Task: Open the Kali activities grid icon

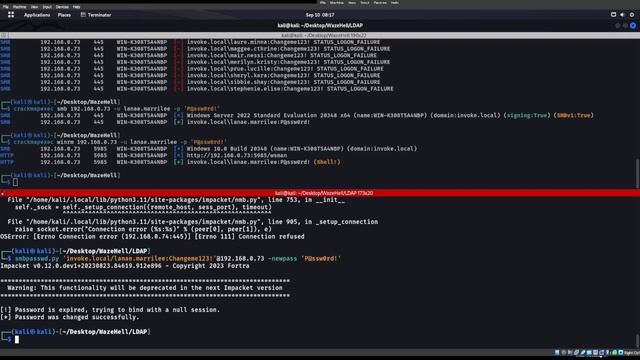Action: click(x=11, y=15)
